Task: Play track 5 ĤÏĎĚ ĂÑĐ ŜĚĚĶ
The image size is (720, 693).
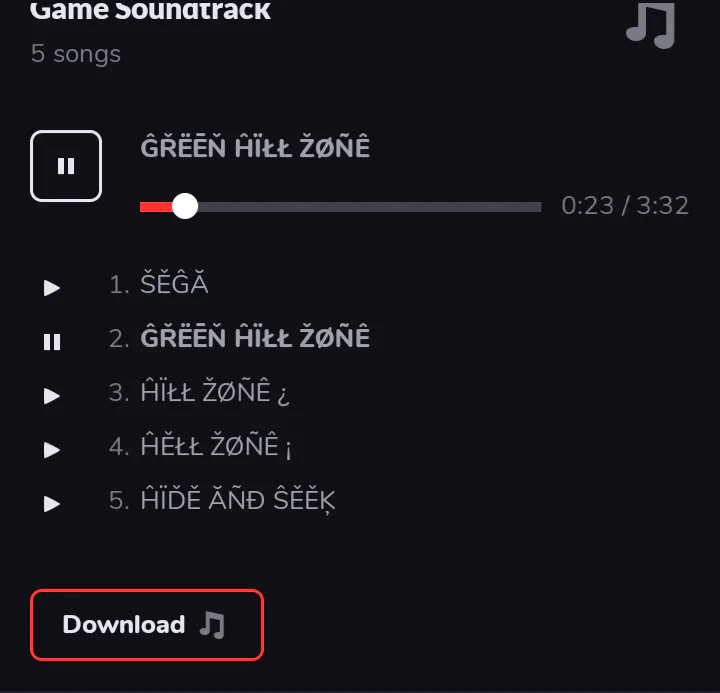Action: (51, 503)
